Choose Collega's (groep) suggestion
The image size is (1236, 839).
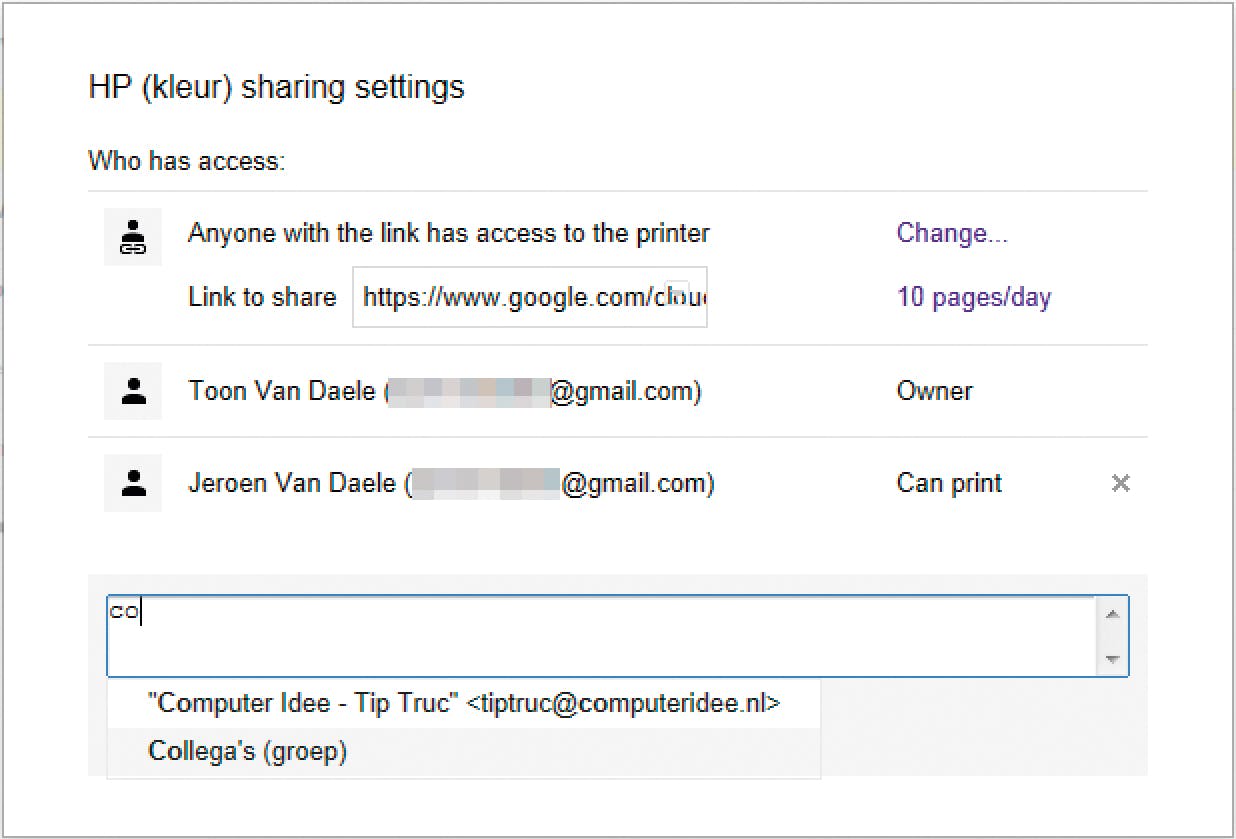247,752
